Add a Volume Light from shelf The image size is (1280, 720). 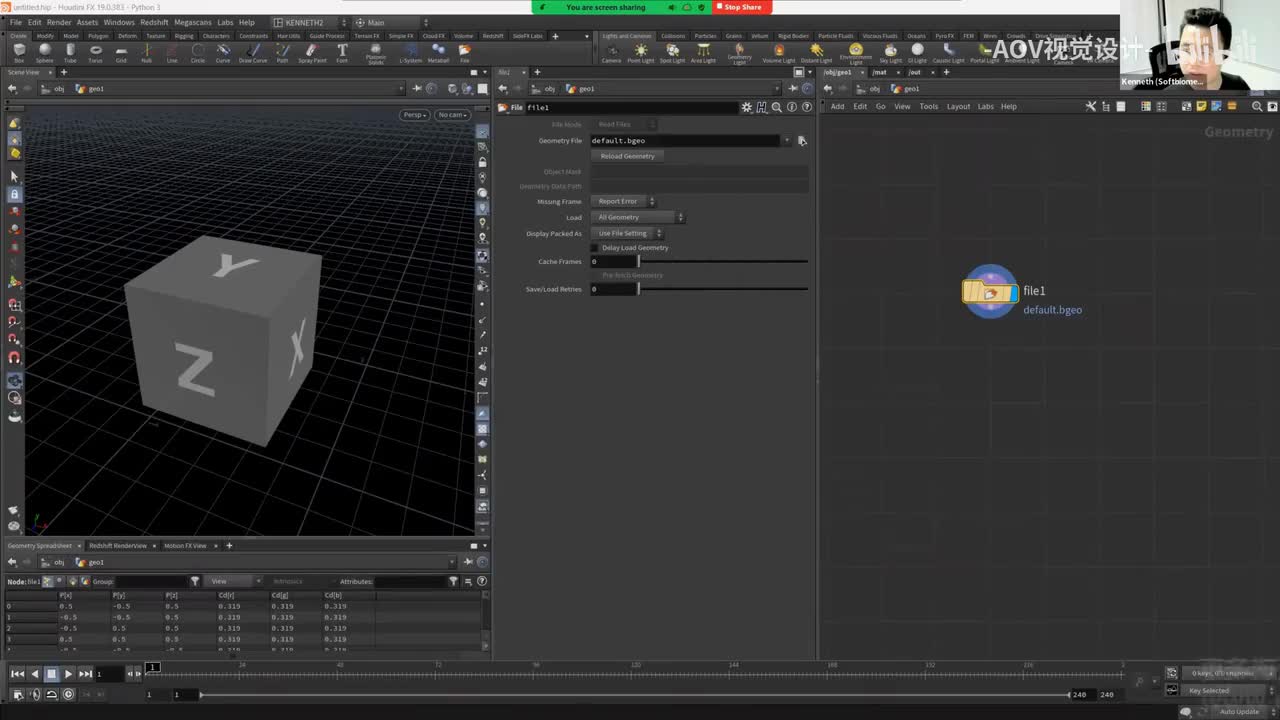[779, 53]
